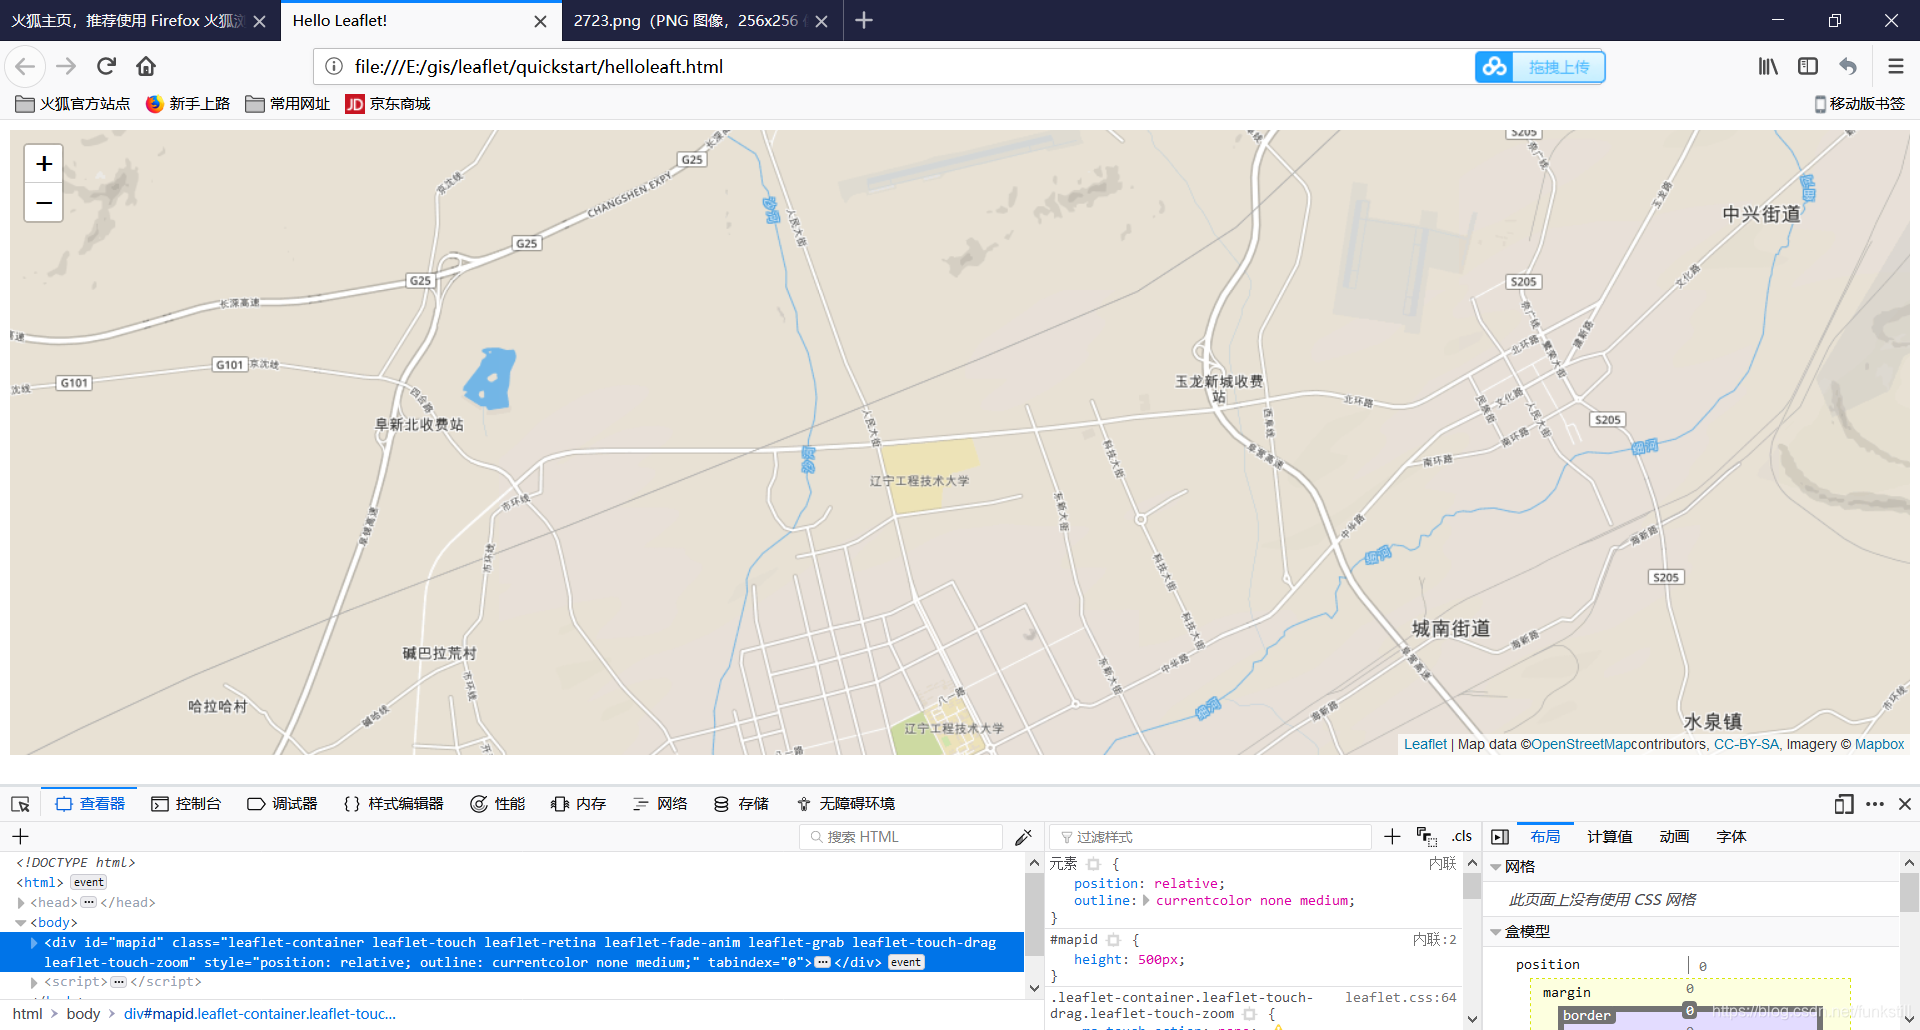Open the 无障碍环境 accessibility tab

coord(846,804)
